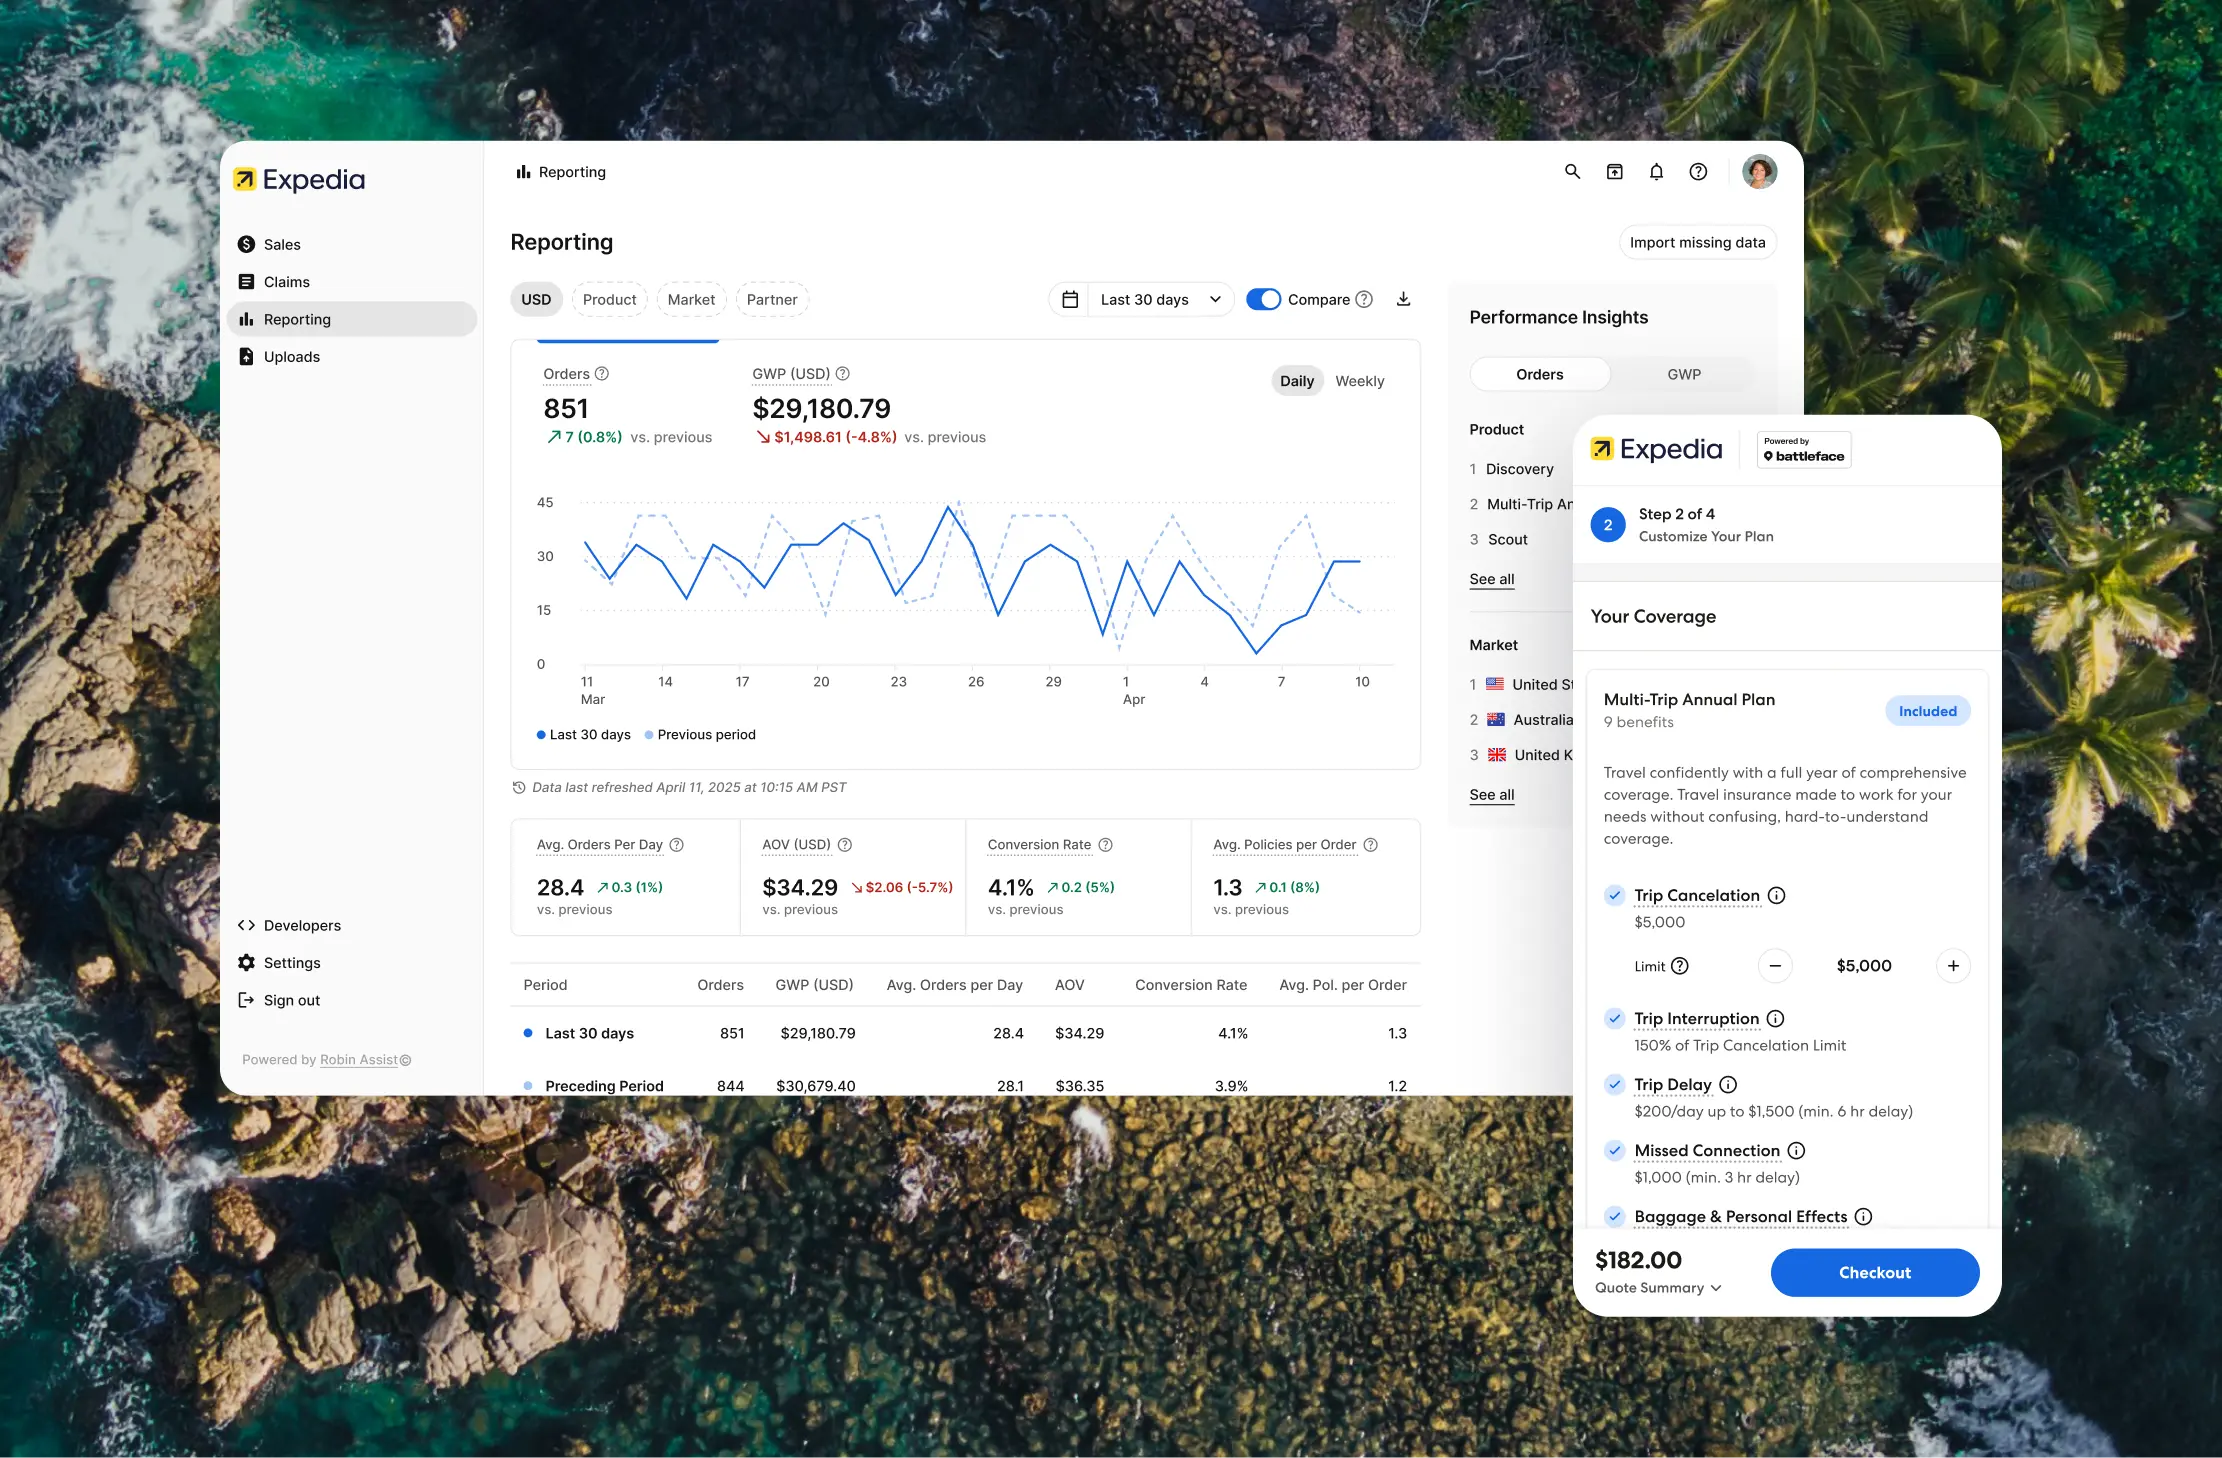Click the help question mark icon in header
The width and height of the screenshot is (2222, 1458).
1698,172
